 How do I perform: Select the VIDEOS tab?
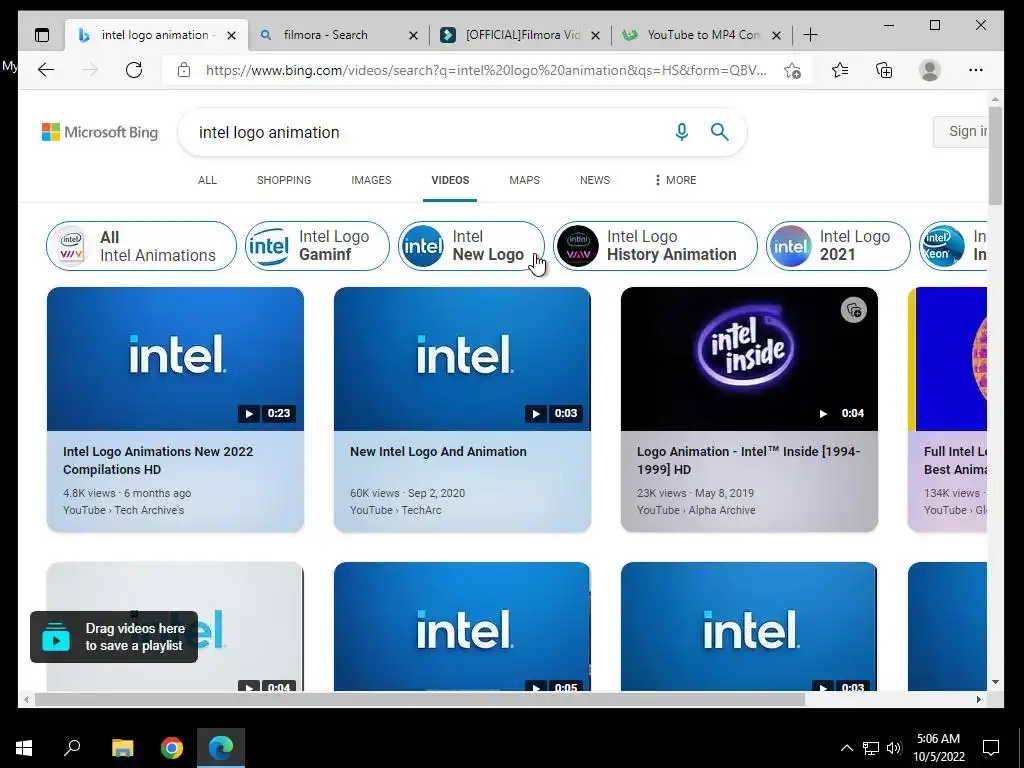pyautogui.click(x=450, y=180)
